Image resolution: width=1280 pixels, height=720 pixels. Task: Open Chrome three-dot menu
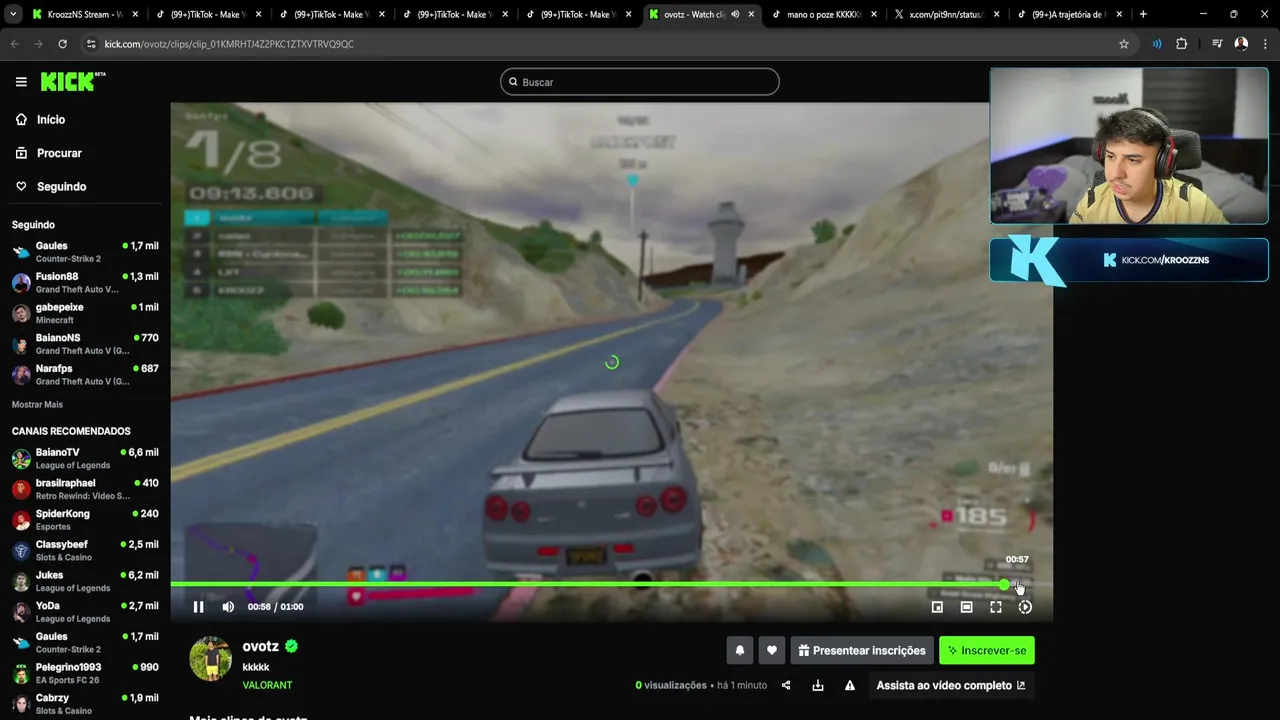1265,44
